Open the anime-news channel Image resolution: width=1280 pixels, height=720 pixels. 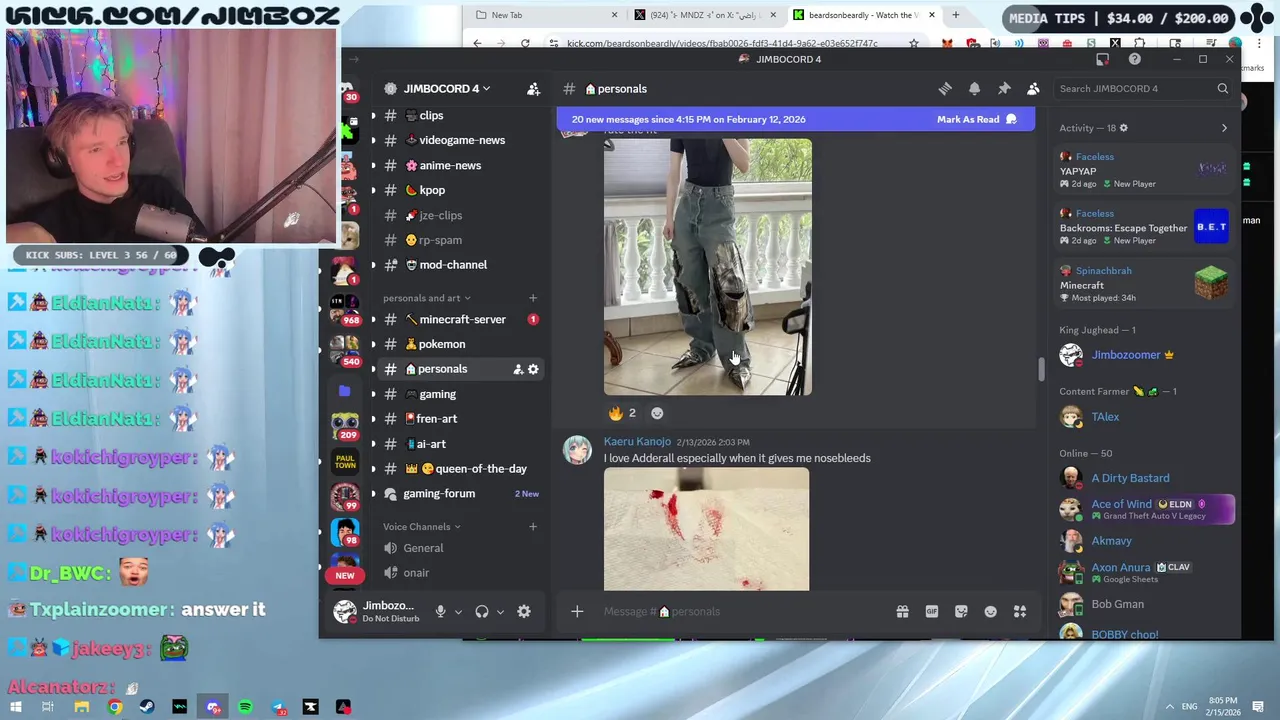pyautogui.click(x=450, y=165)
